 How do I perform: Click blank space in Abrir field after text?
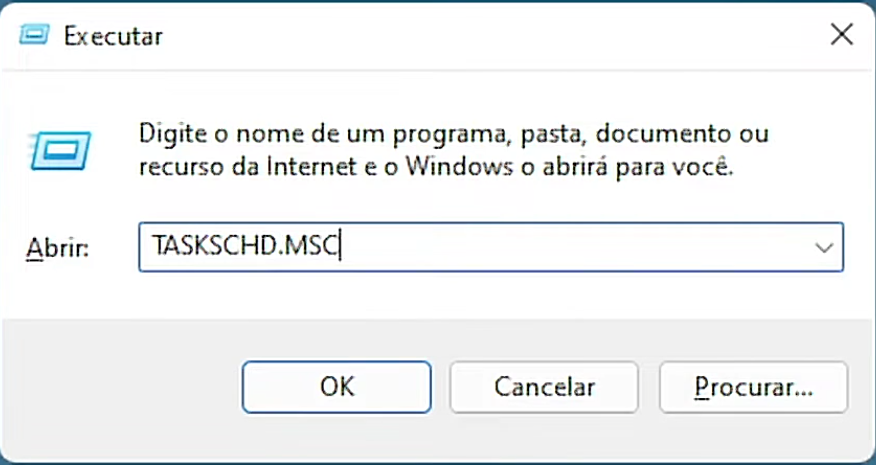pos(580,247)
